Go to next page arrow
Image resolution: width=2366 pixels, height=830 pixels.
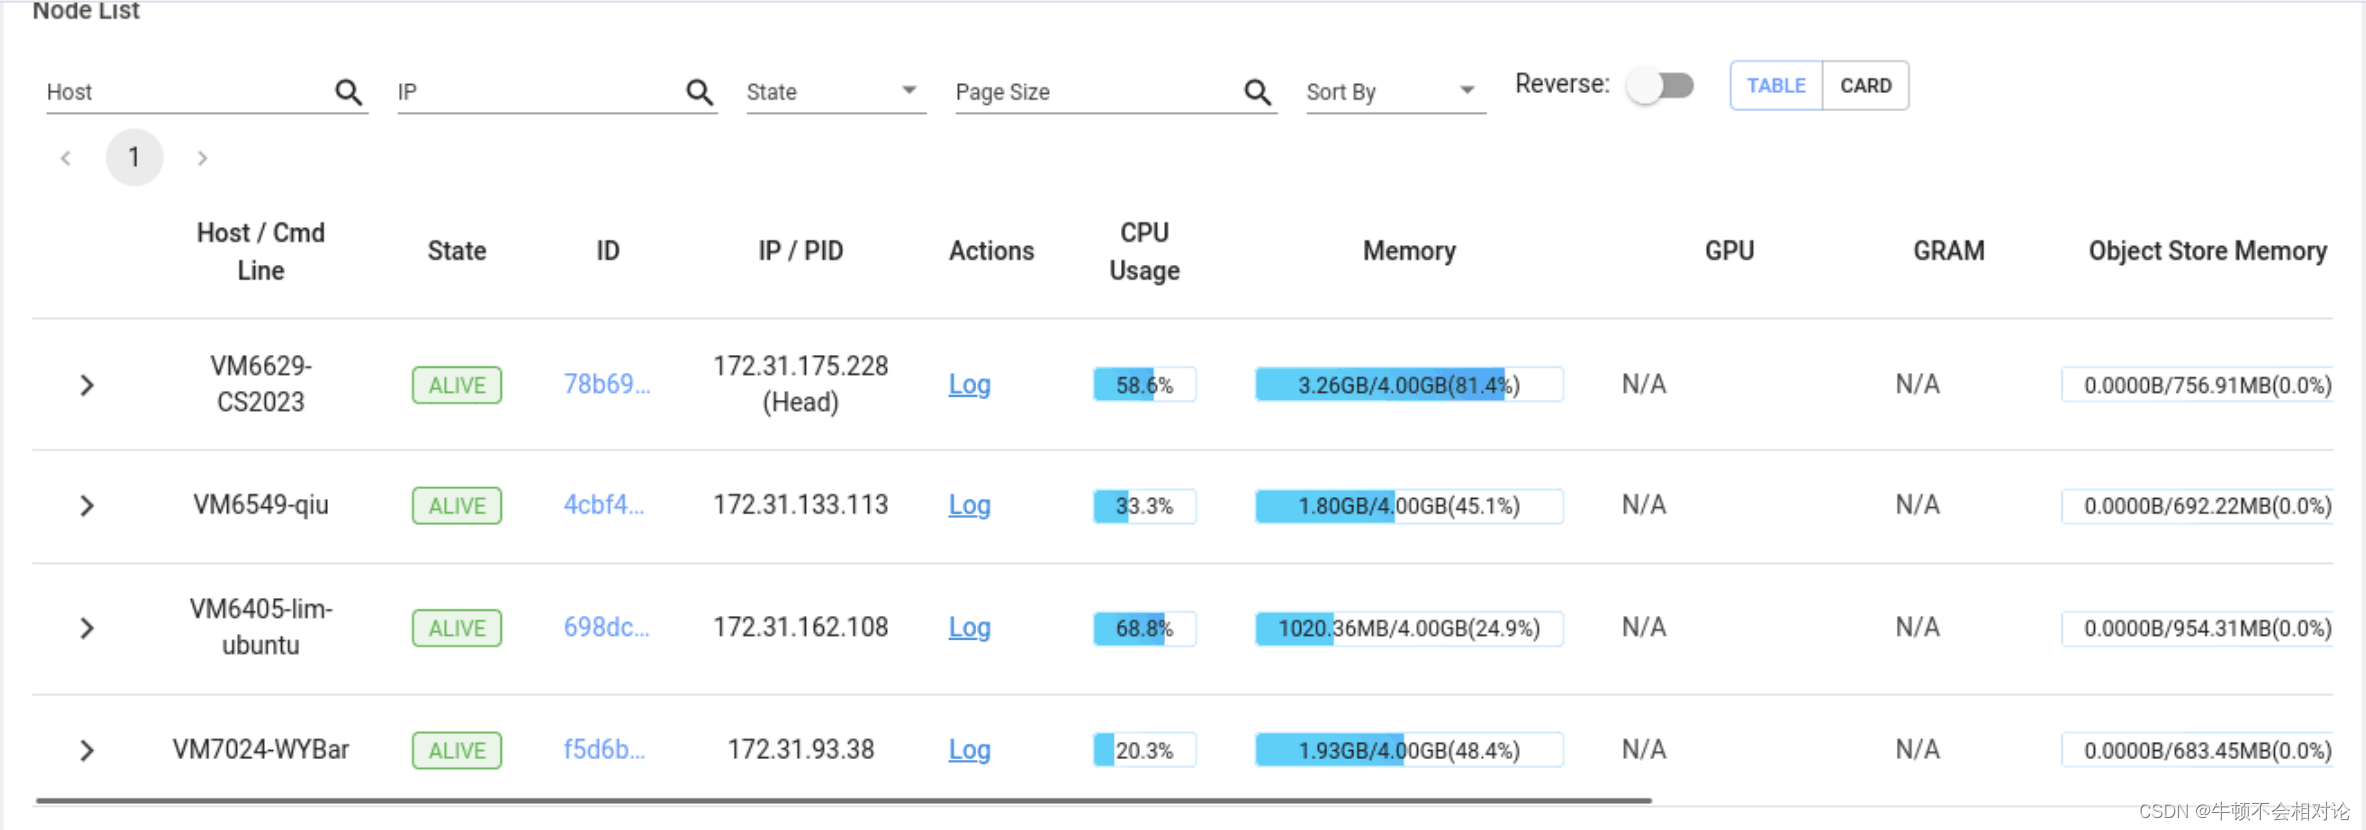202,158
